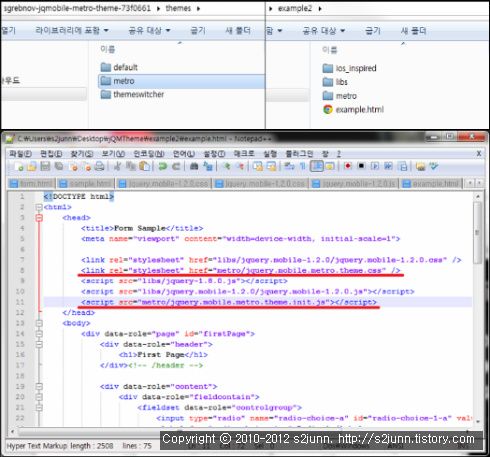Collapse the fieldcontain fold marker on line 20
The image size is (490, 457).
39,397
